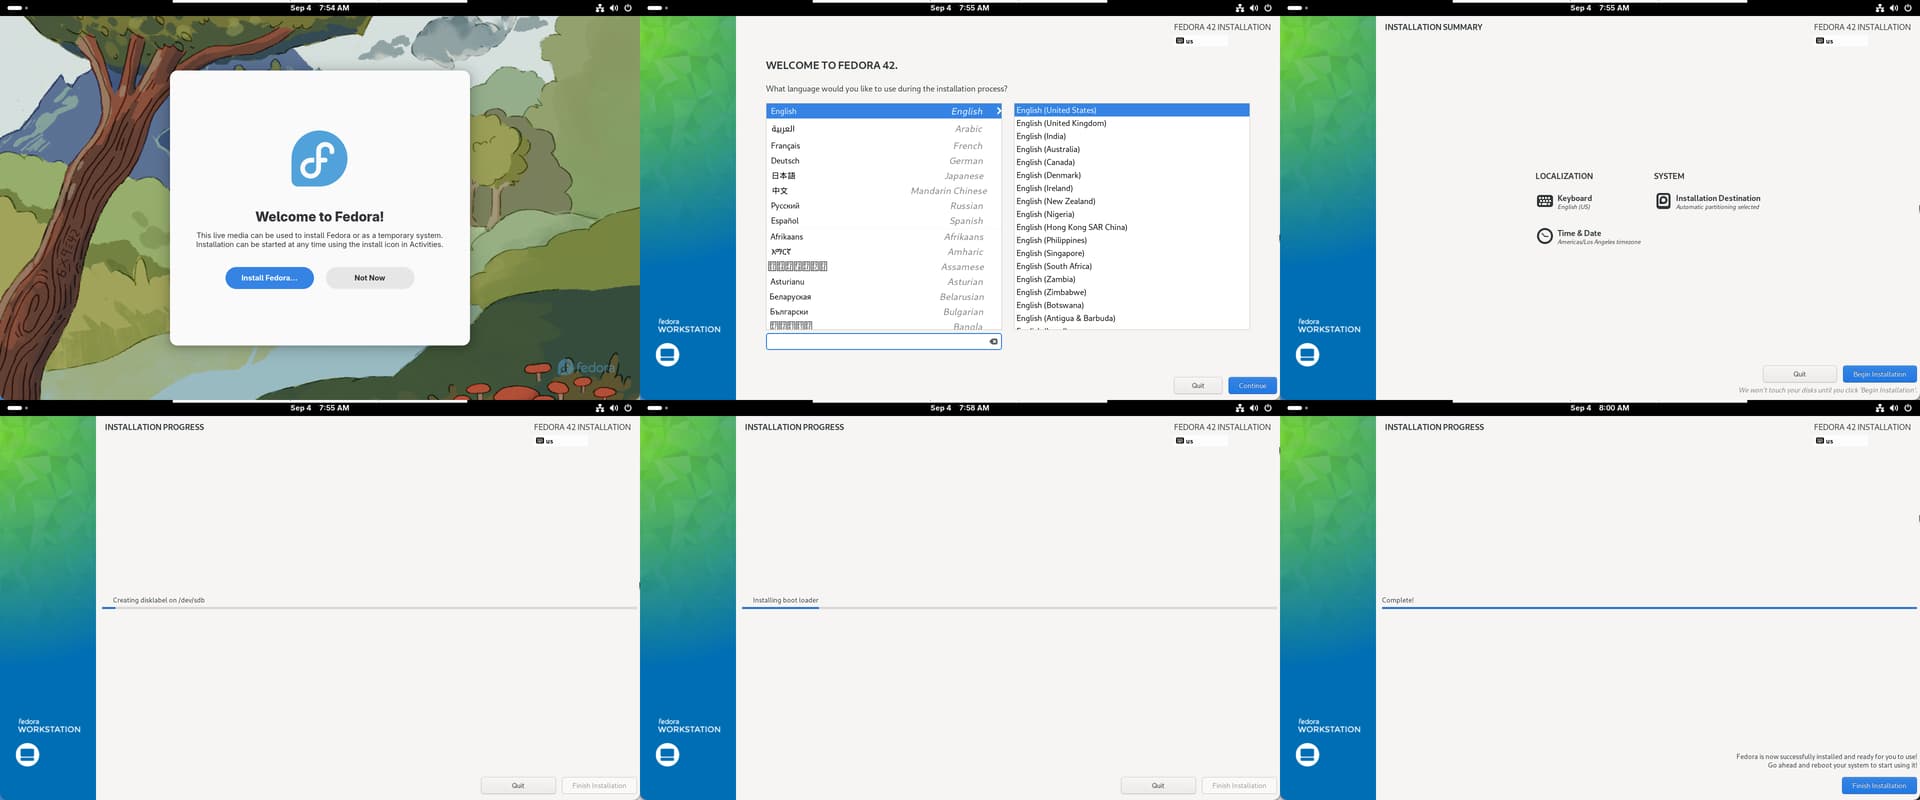
Task: Start setup with the Begin Installation button
Action: pyautogui.click(x=1879, y=374)
